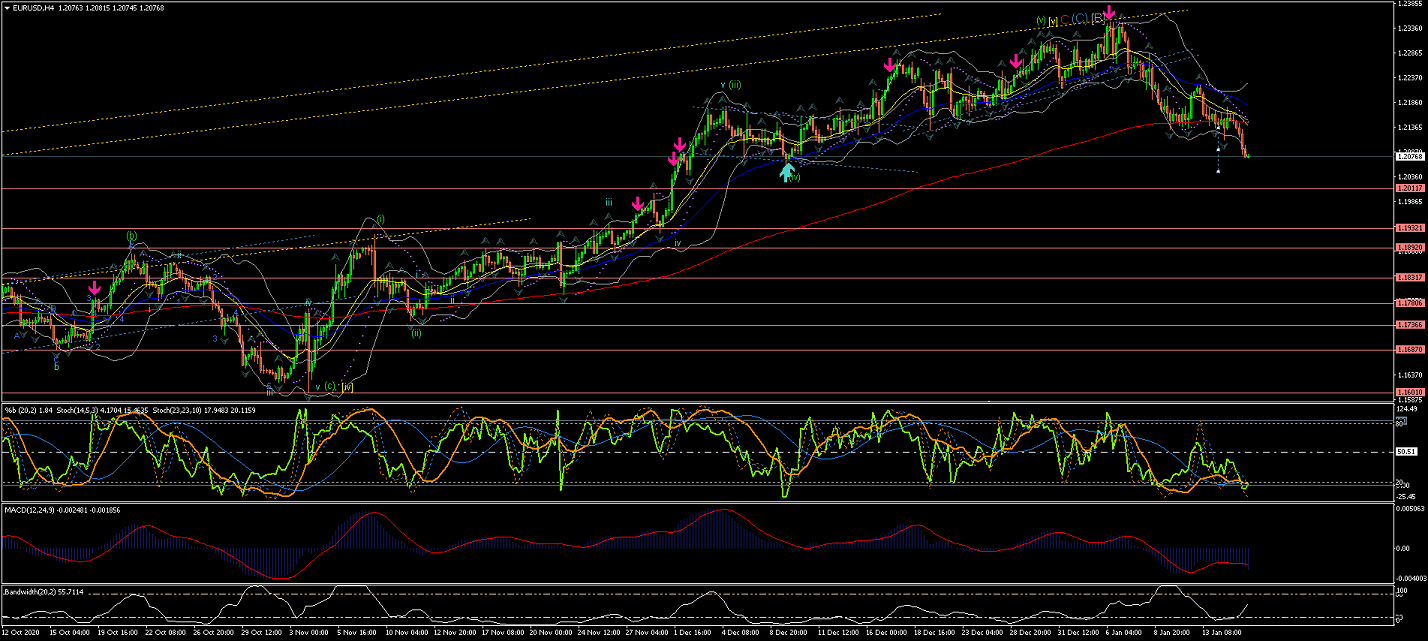The image size is (1428, 641).
Task: Click the red 1.19321 price level tag
Action: [x=1410, y=229]
